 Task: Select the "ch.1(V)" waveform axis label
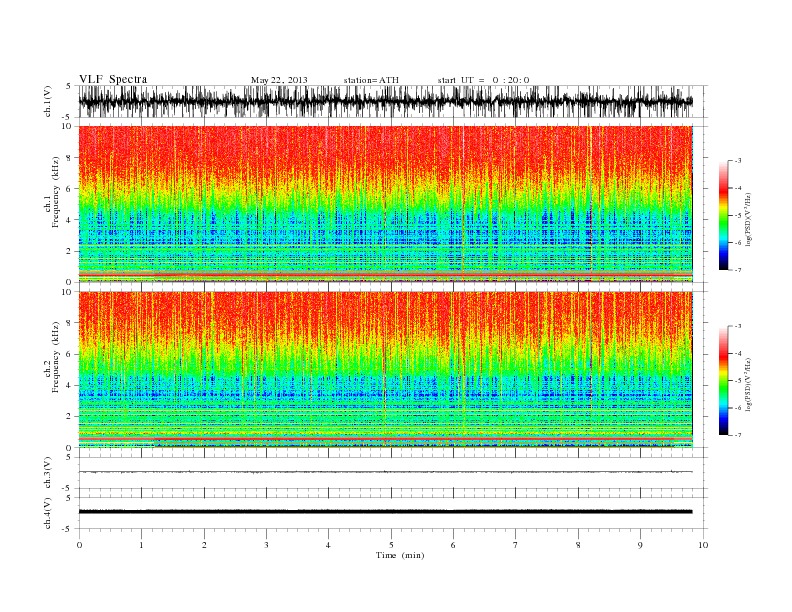pyautogui.click(x=48, y=101)
